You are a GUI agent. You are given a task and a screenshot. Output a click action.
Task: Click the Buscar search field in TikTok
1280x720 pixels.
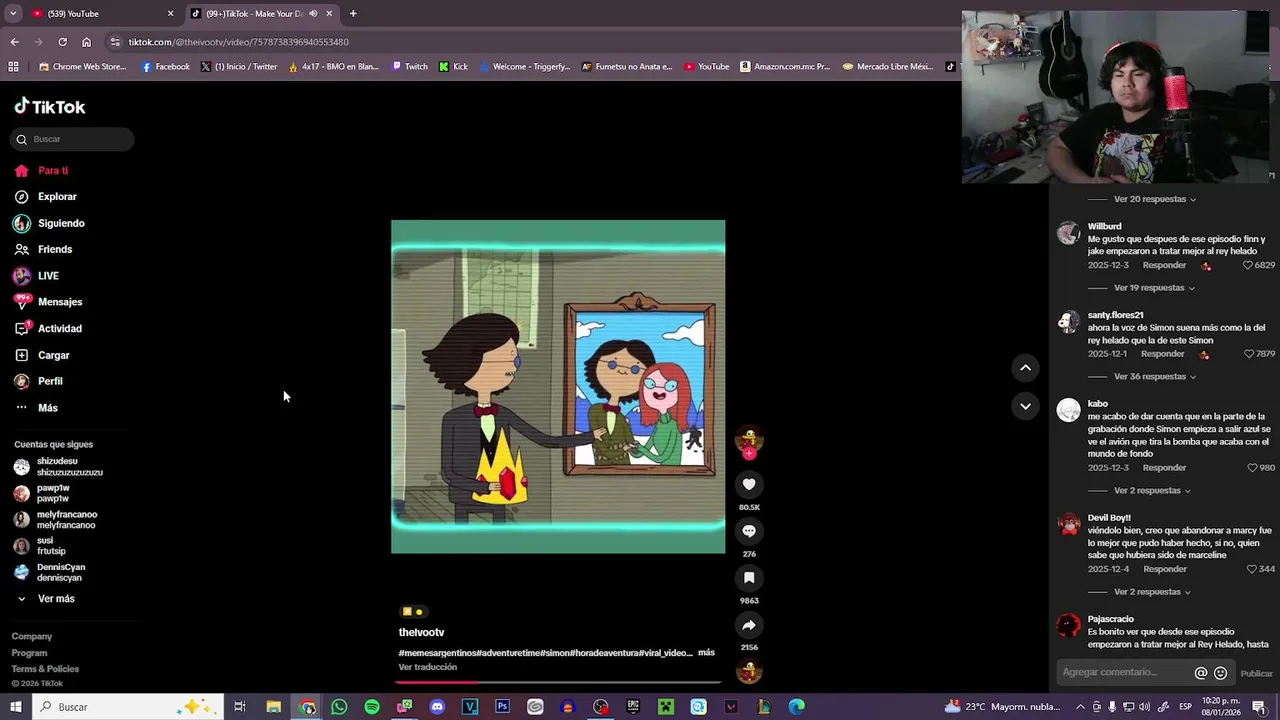point(73,139)
